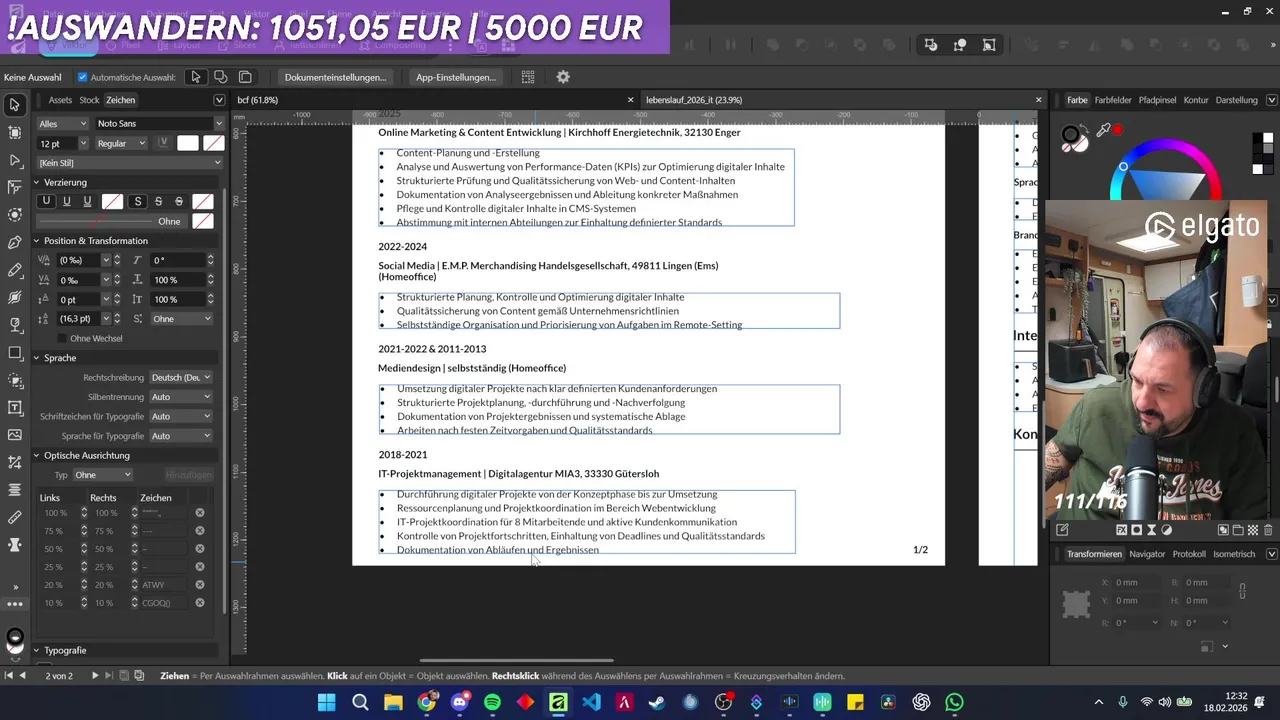
Task: Toggle the single strikethrough S button
Action: 158,202
